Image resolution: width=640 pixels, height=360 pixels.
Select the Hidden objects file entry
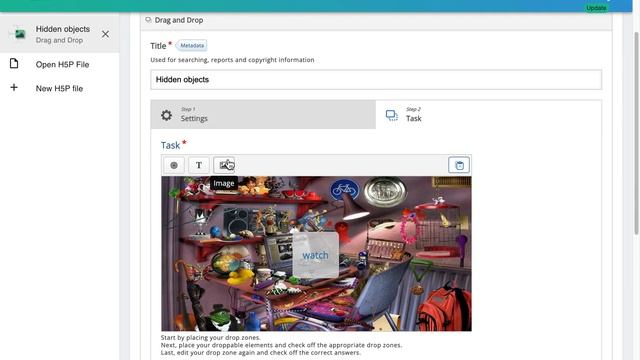coord(60,34)
